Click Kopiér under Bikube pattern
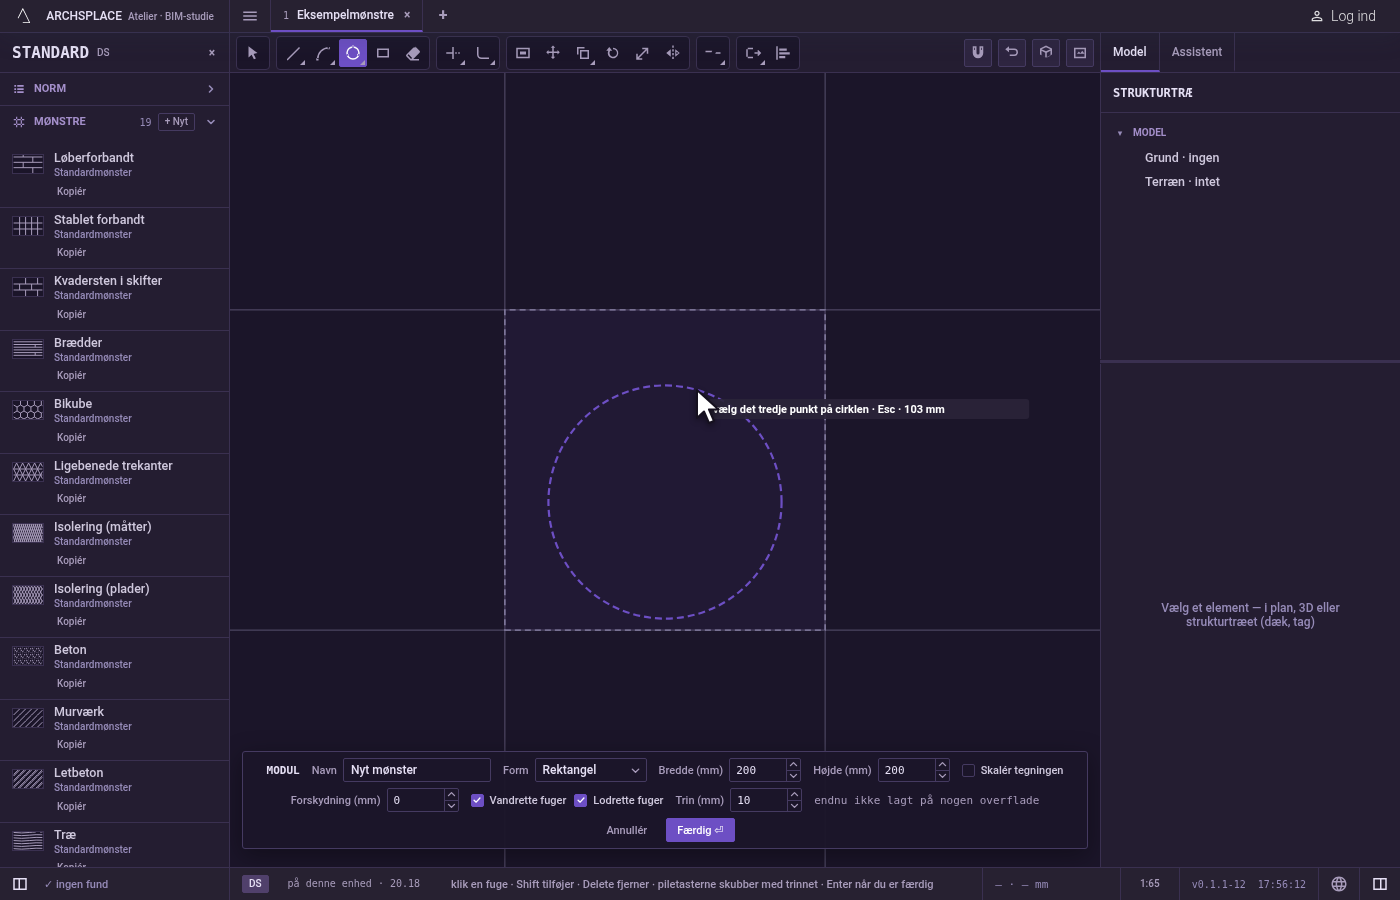The image size is (1400, 900). click(72, 437)
